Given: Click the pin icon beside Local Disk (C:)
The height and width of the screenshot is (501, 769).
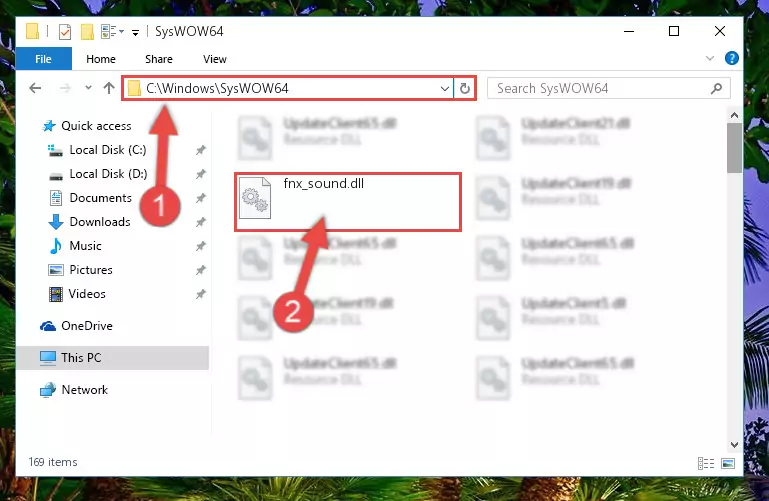Looking at the screenshot, I should coord(201,150).
